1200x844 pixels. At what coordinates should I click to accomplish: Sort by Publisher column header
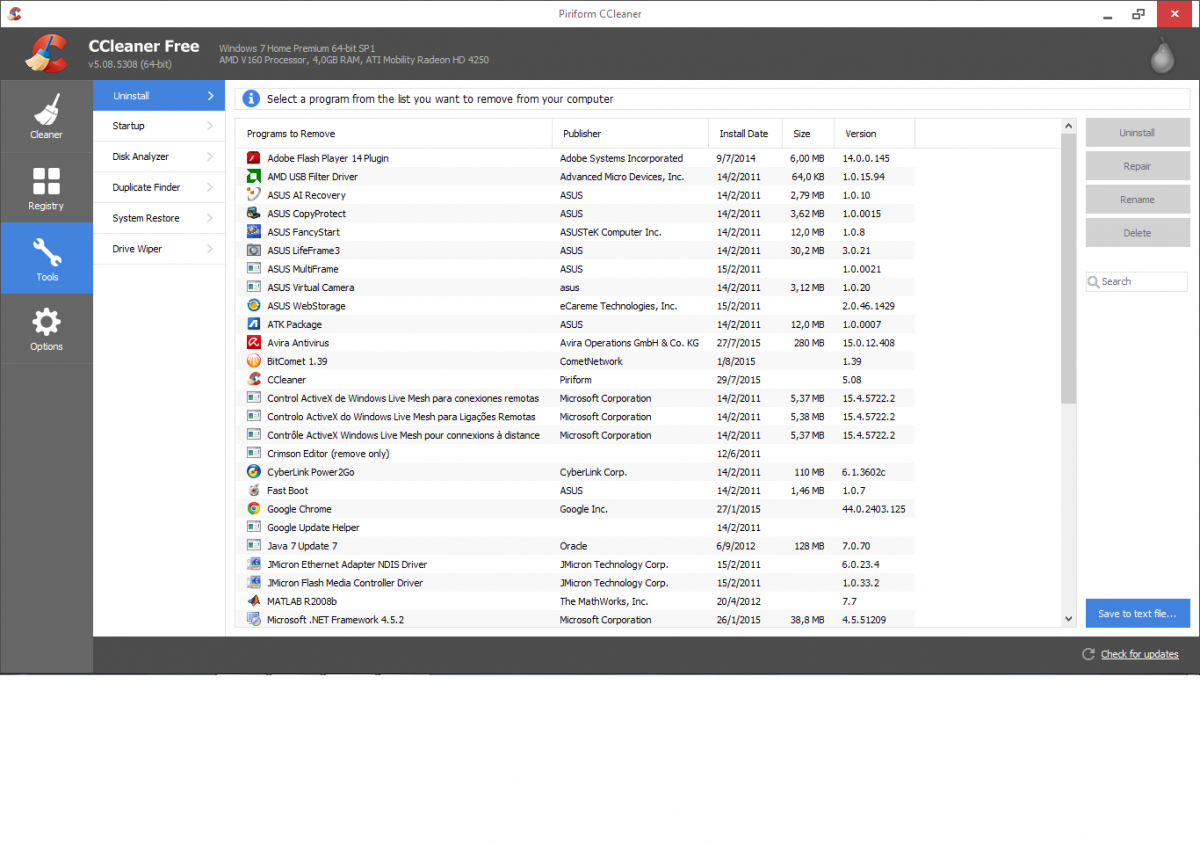tap(630, 133)
